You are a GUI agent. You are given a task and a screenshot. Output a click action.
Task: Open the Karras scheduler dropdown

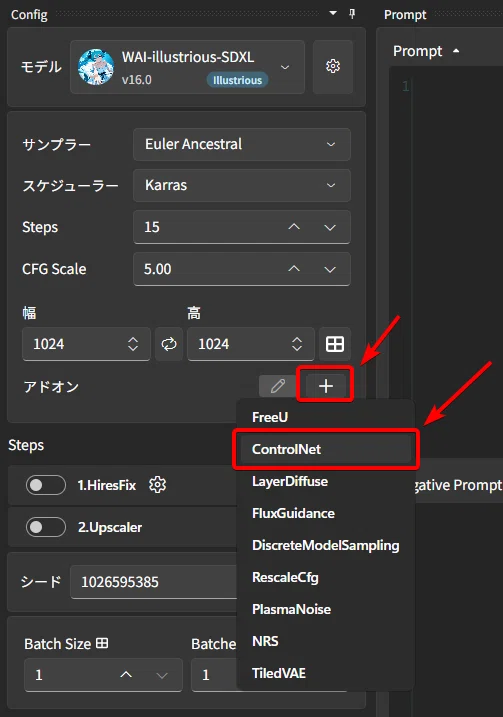(x=241, y=186)
